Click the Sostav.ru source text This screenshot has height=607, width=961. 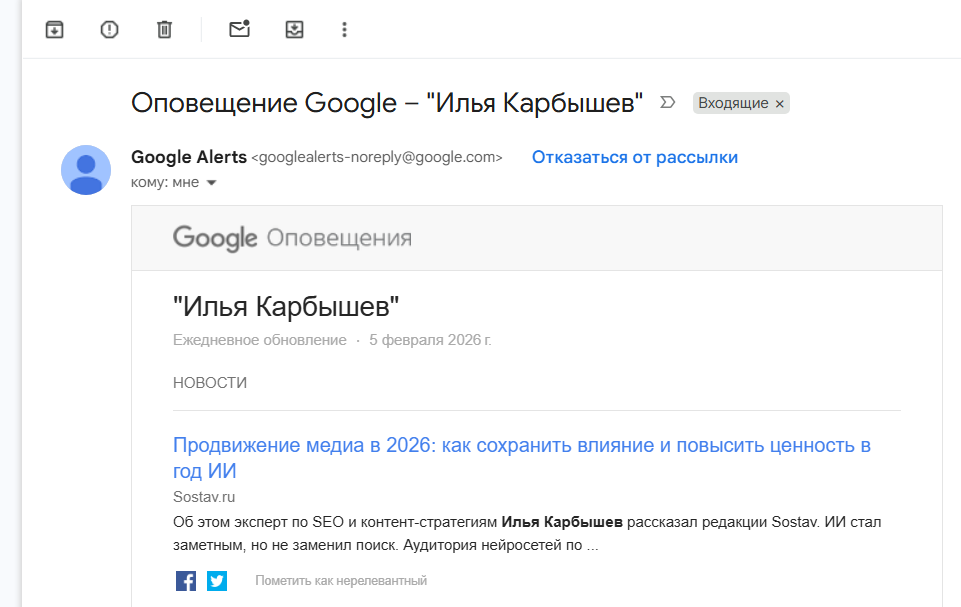point(203,497)
